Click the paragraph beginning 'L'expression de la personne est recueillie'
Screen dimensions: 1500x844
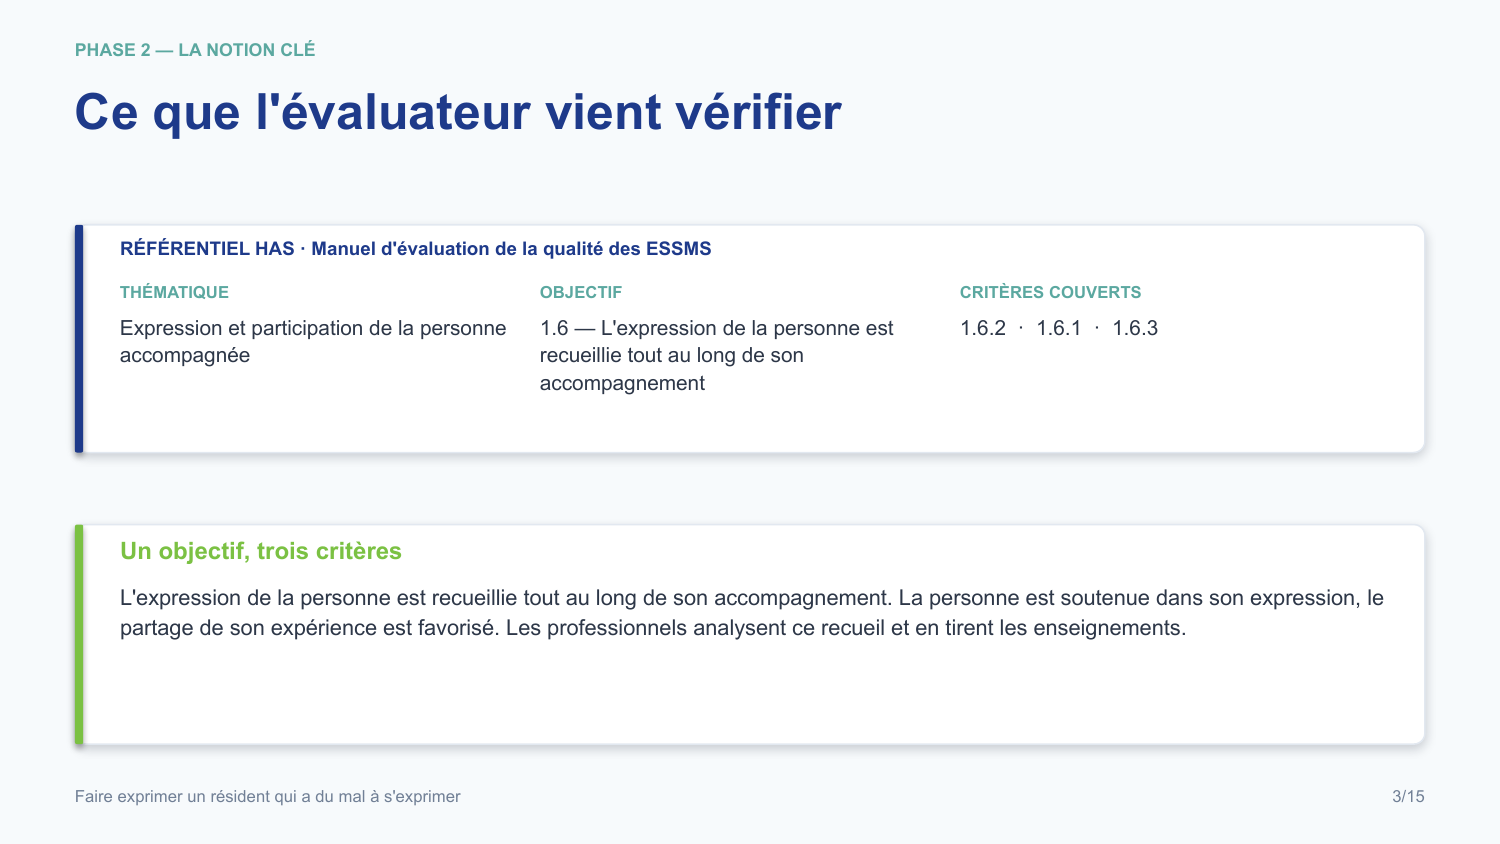point(752,613)
